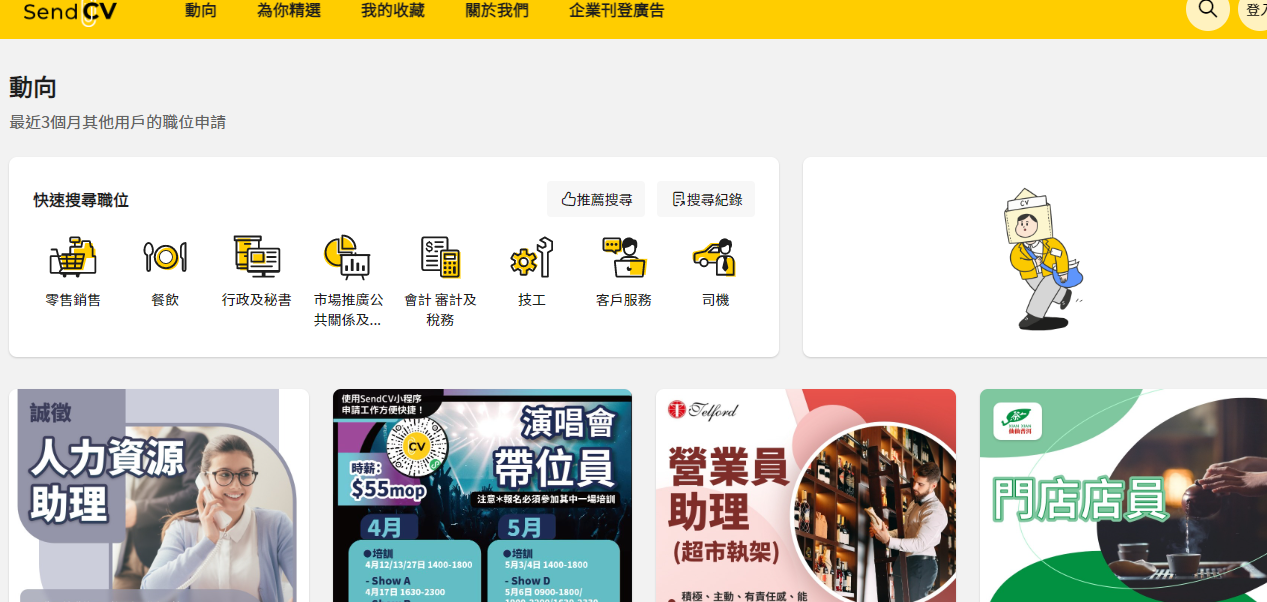Click the 市場推廣公共關係 category label
Viewport: 1267px width, 602px height.
[x=348, y=310]
